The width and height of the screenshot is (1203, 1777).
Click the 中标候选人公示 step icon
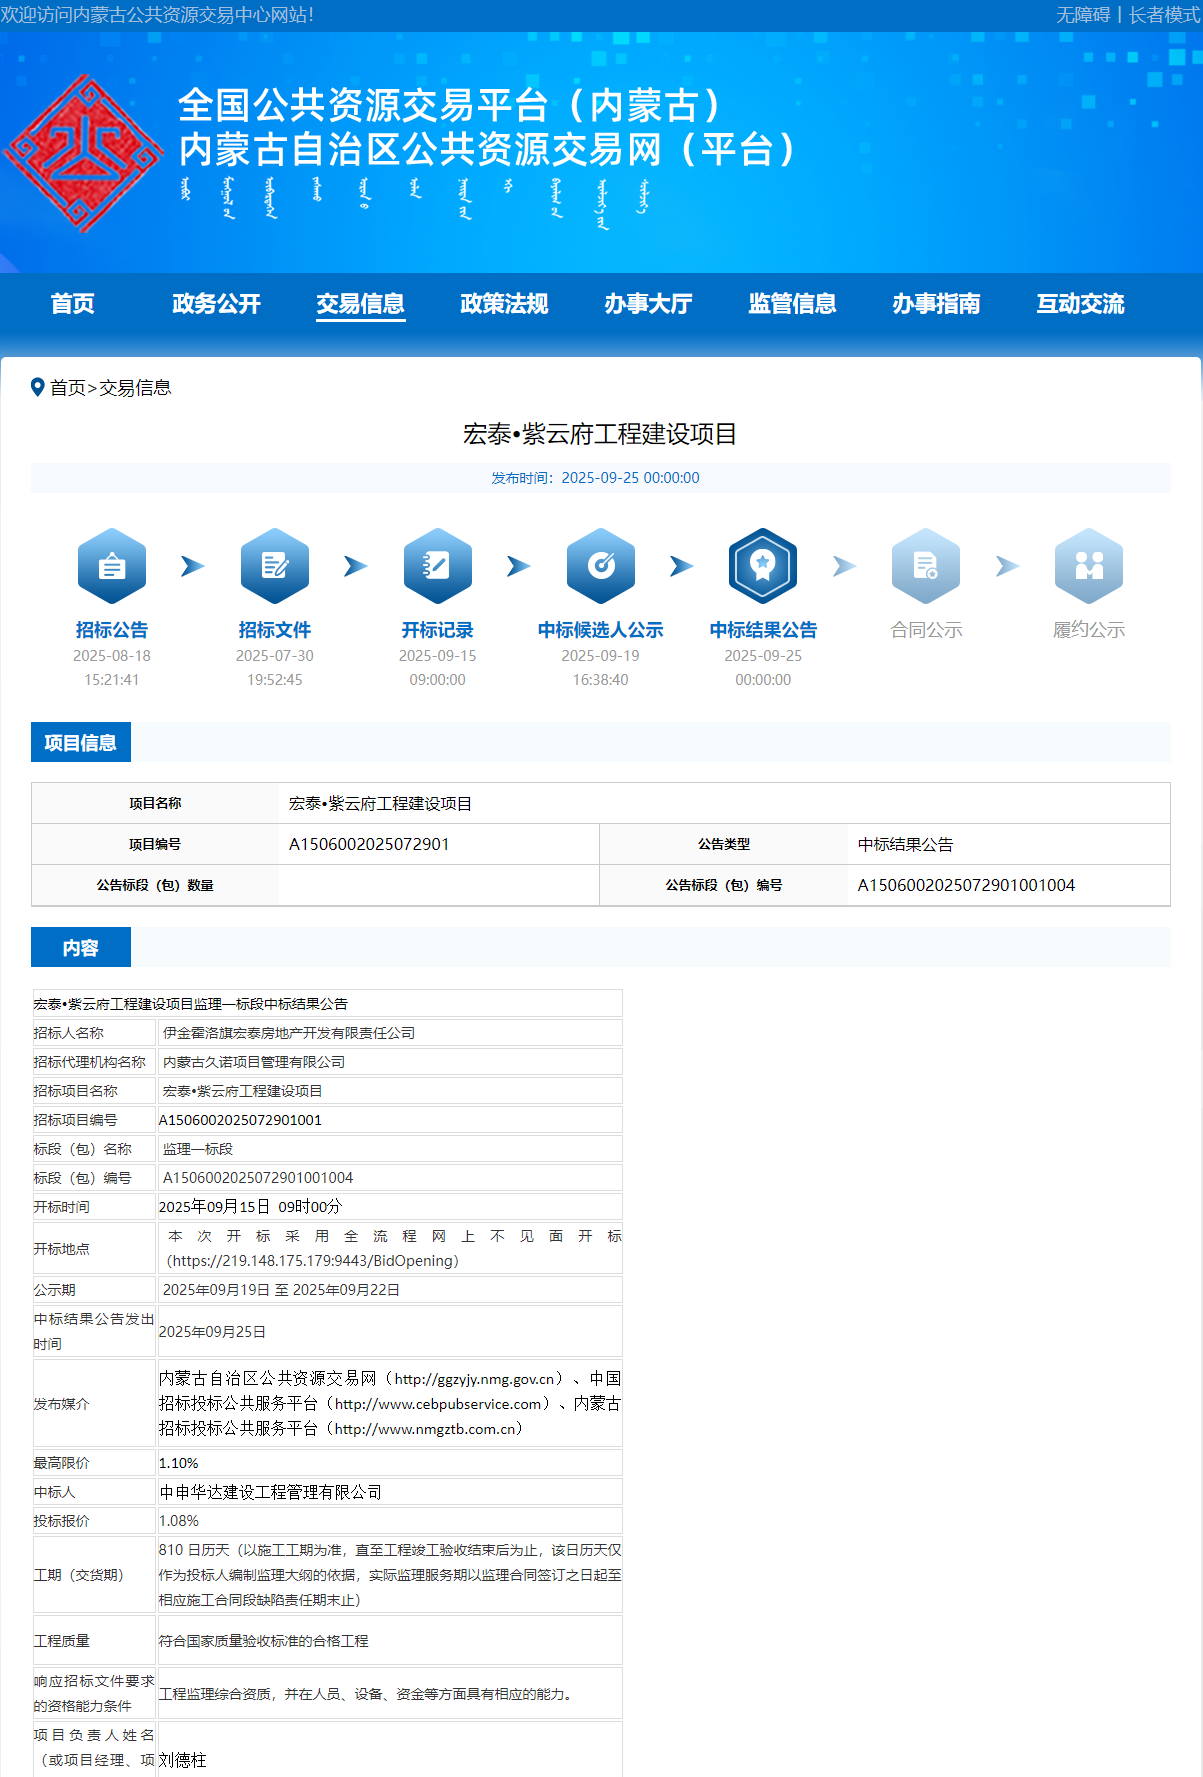600,566
